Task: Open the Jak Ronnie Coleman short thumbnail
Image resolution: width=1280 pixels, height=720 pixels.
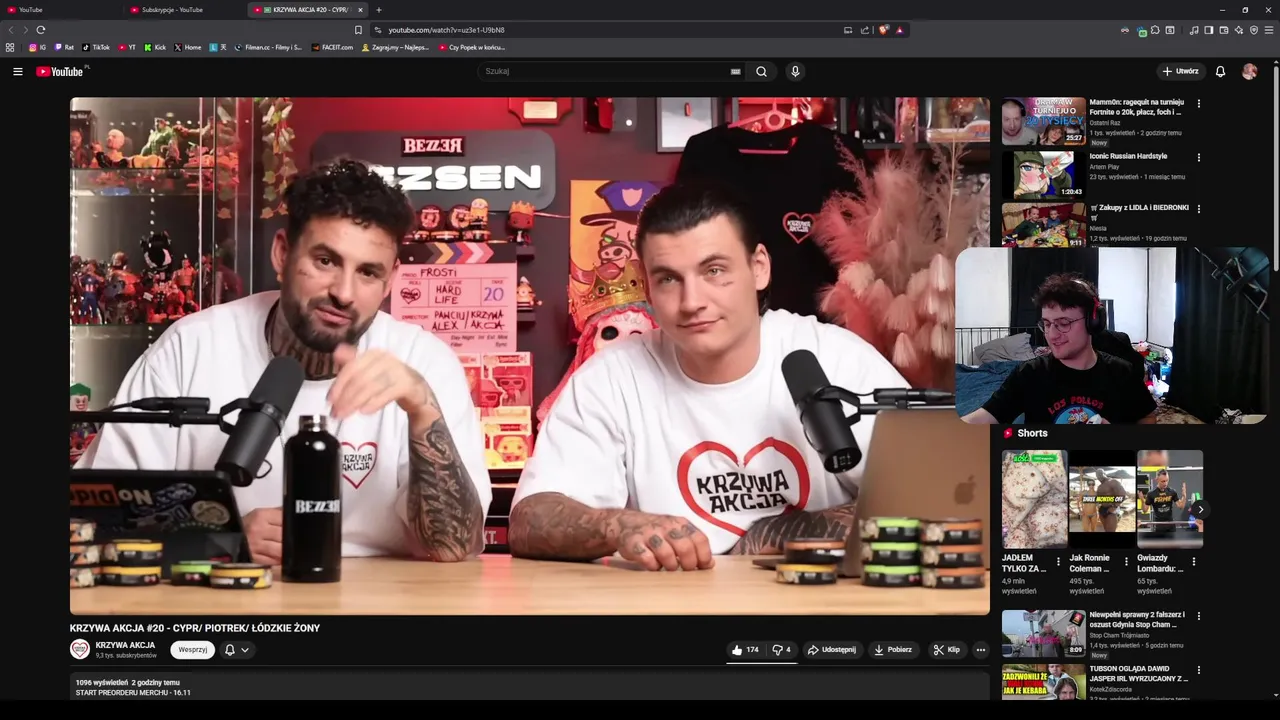Action: (x=1102, y=499)
